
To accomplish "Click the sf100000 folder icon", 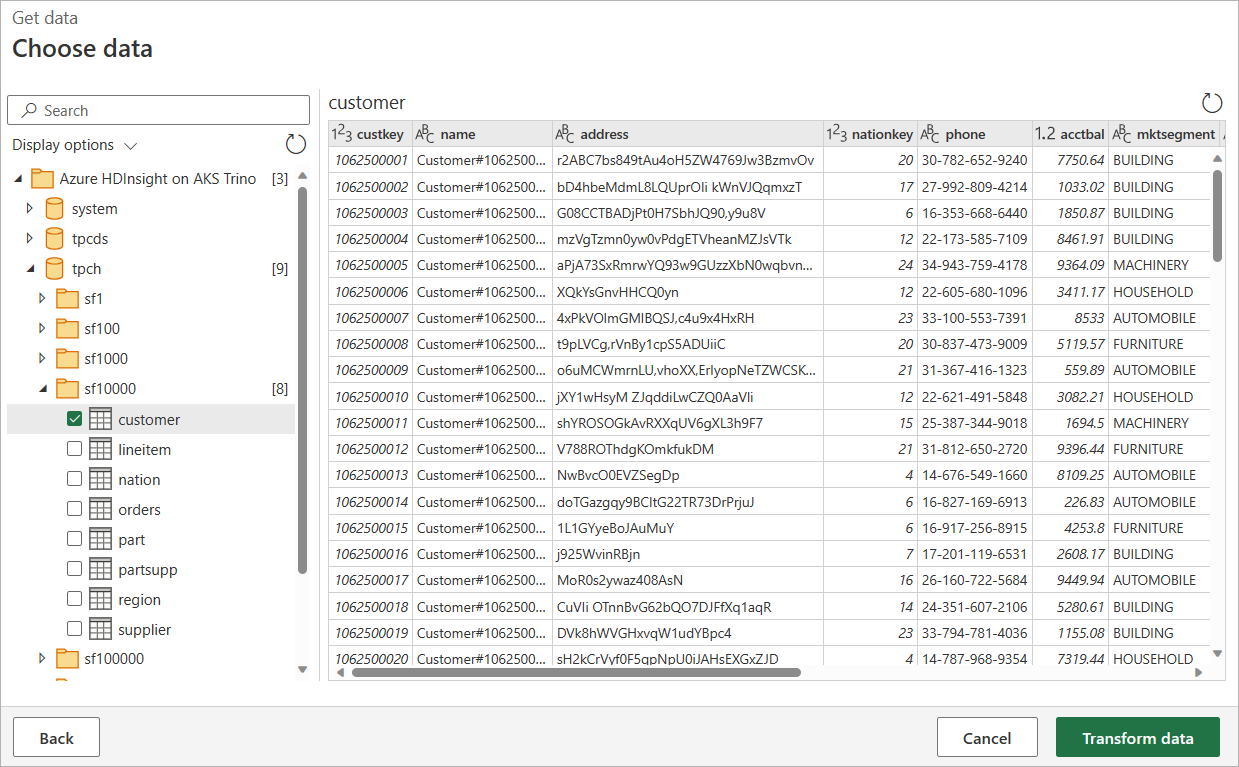I will [67, 659].
